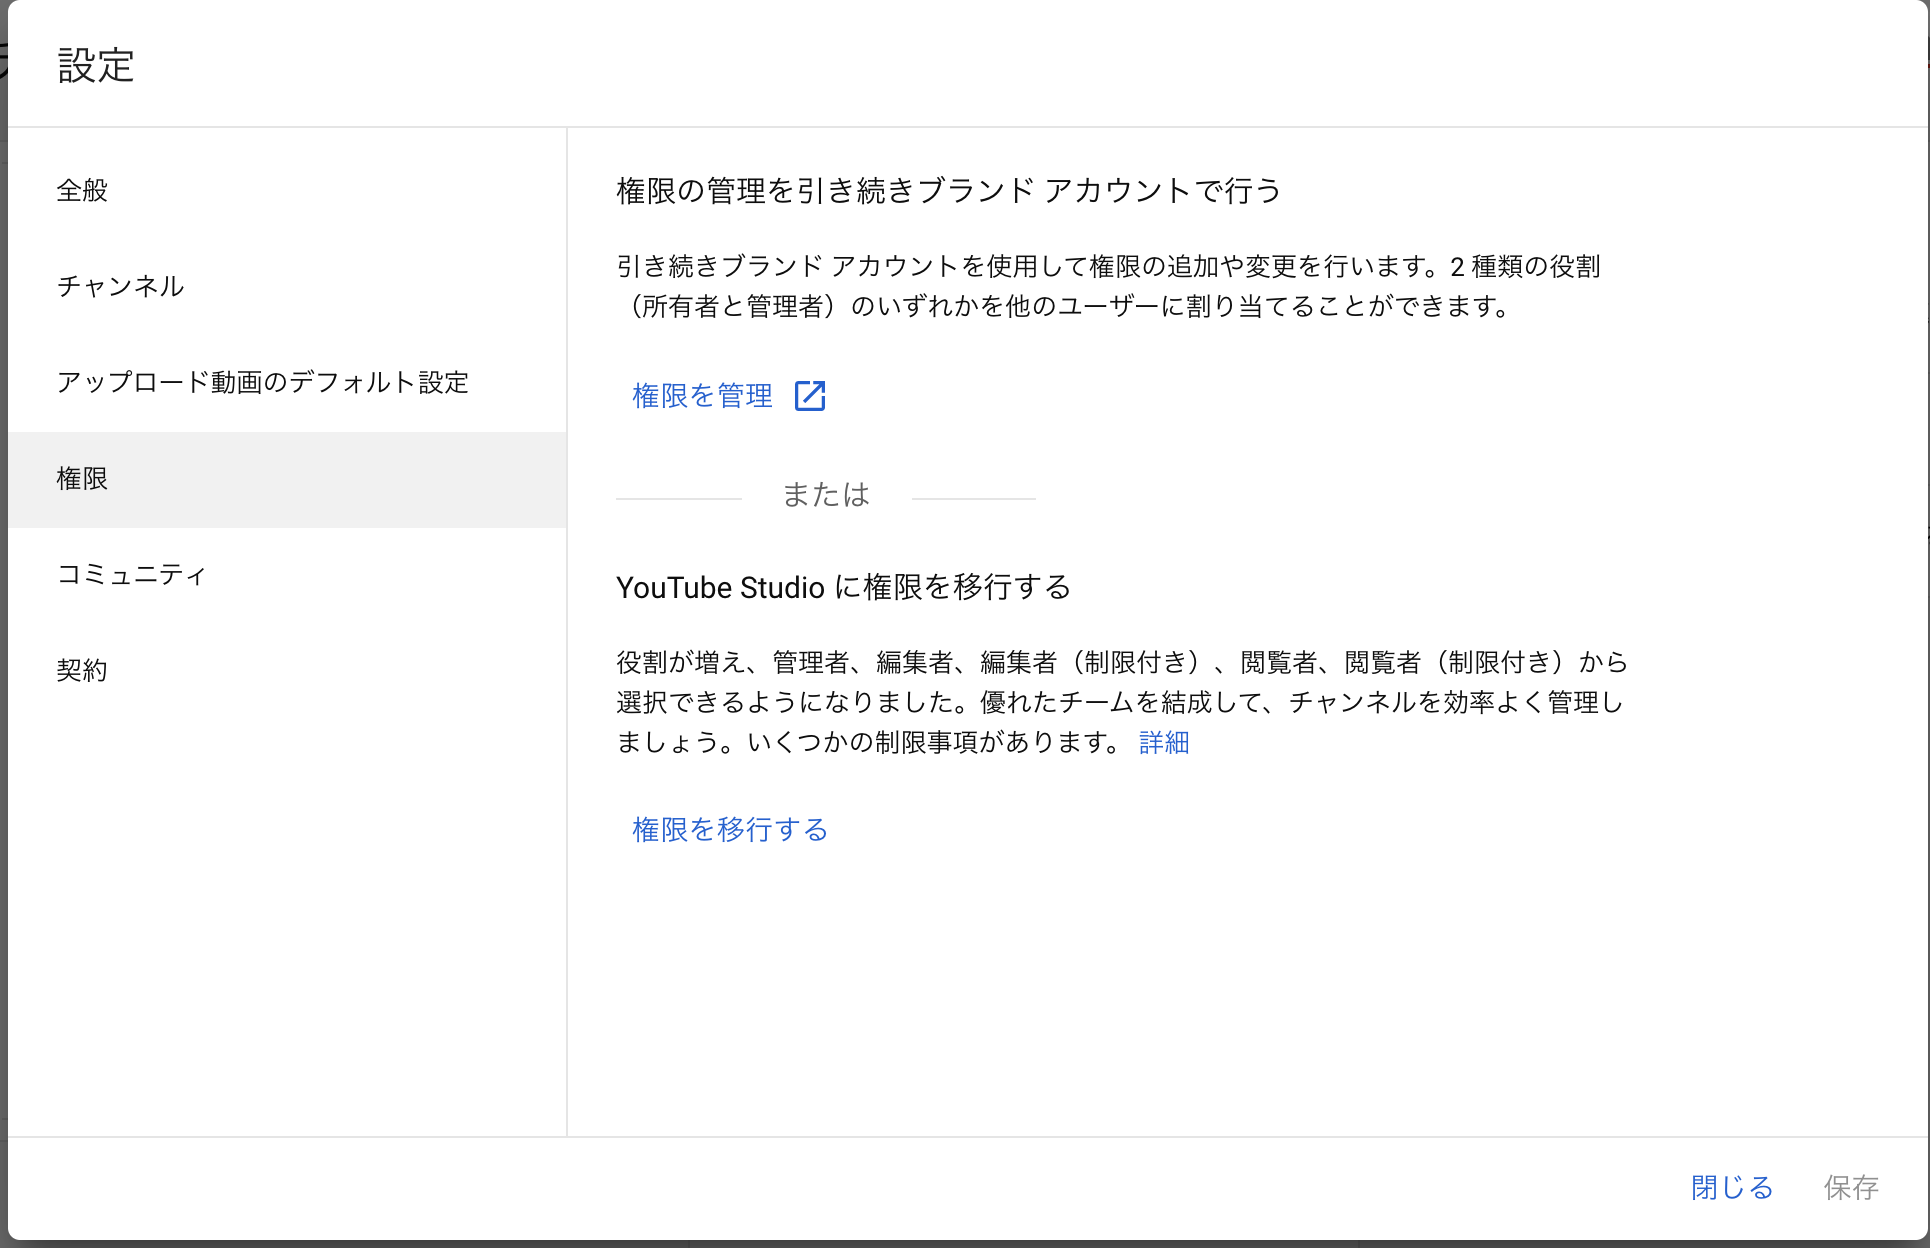Select the 権限 sidebar tab

click(287, 479)
